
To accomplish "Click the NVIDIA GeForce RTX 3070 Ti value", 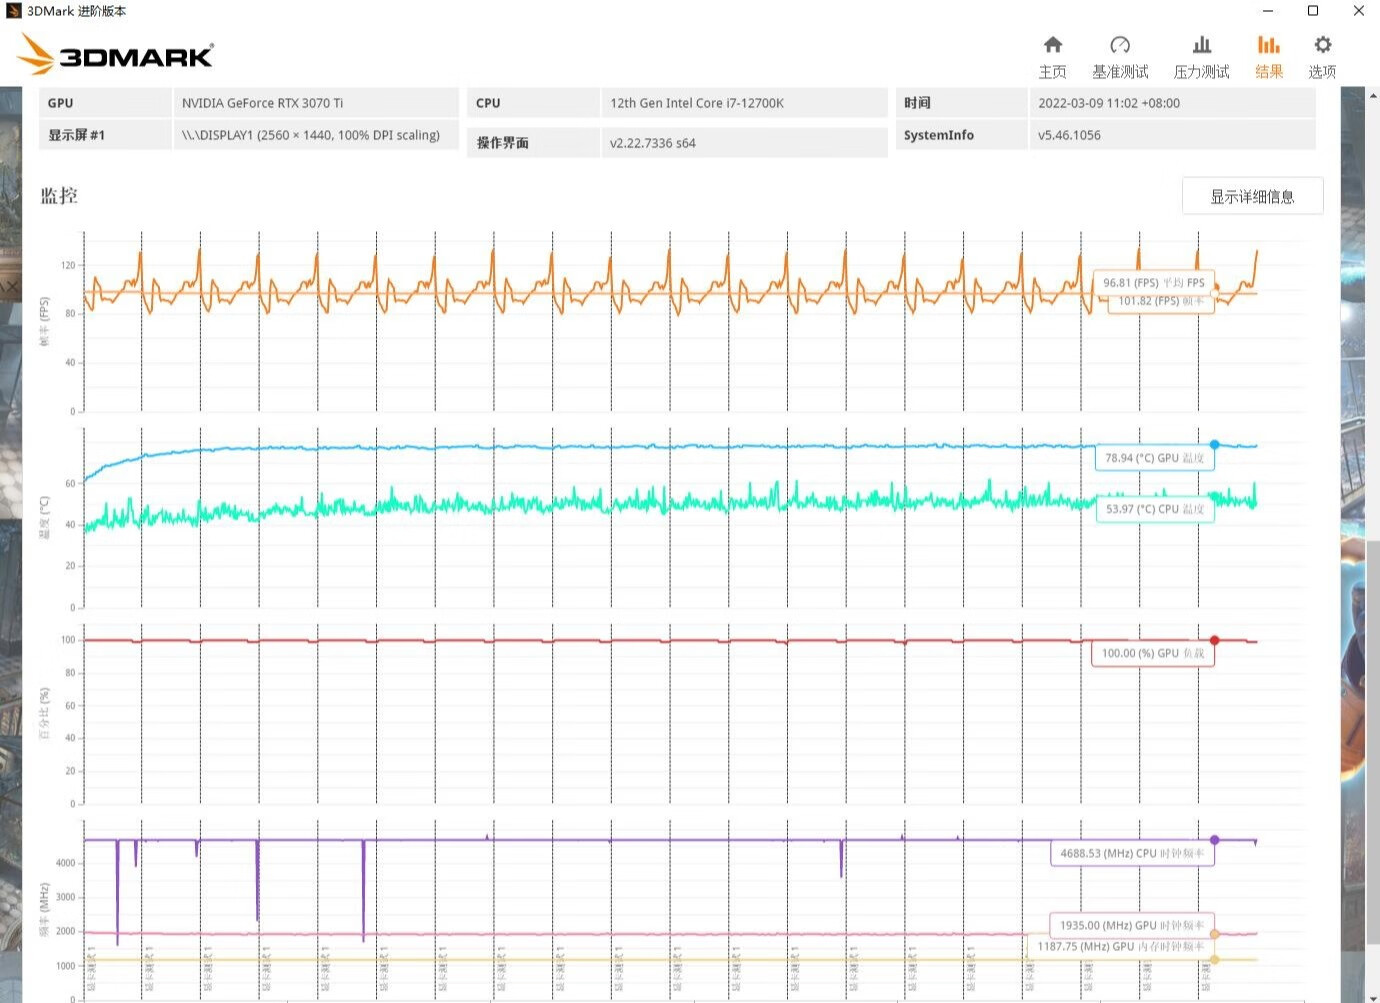I will (x=262, y=103).
